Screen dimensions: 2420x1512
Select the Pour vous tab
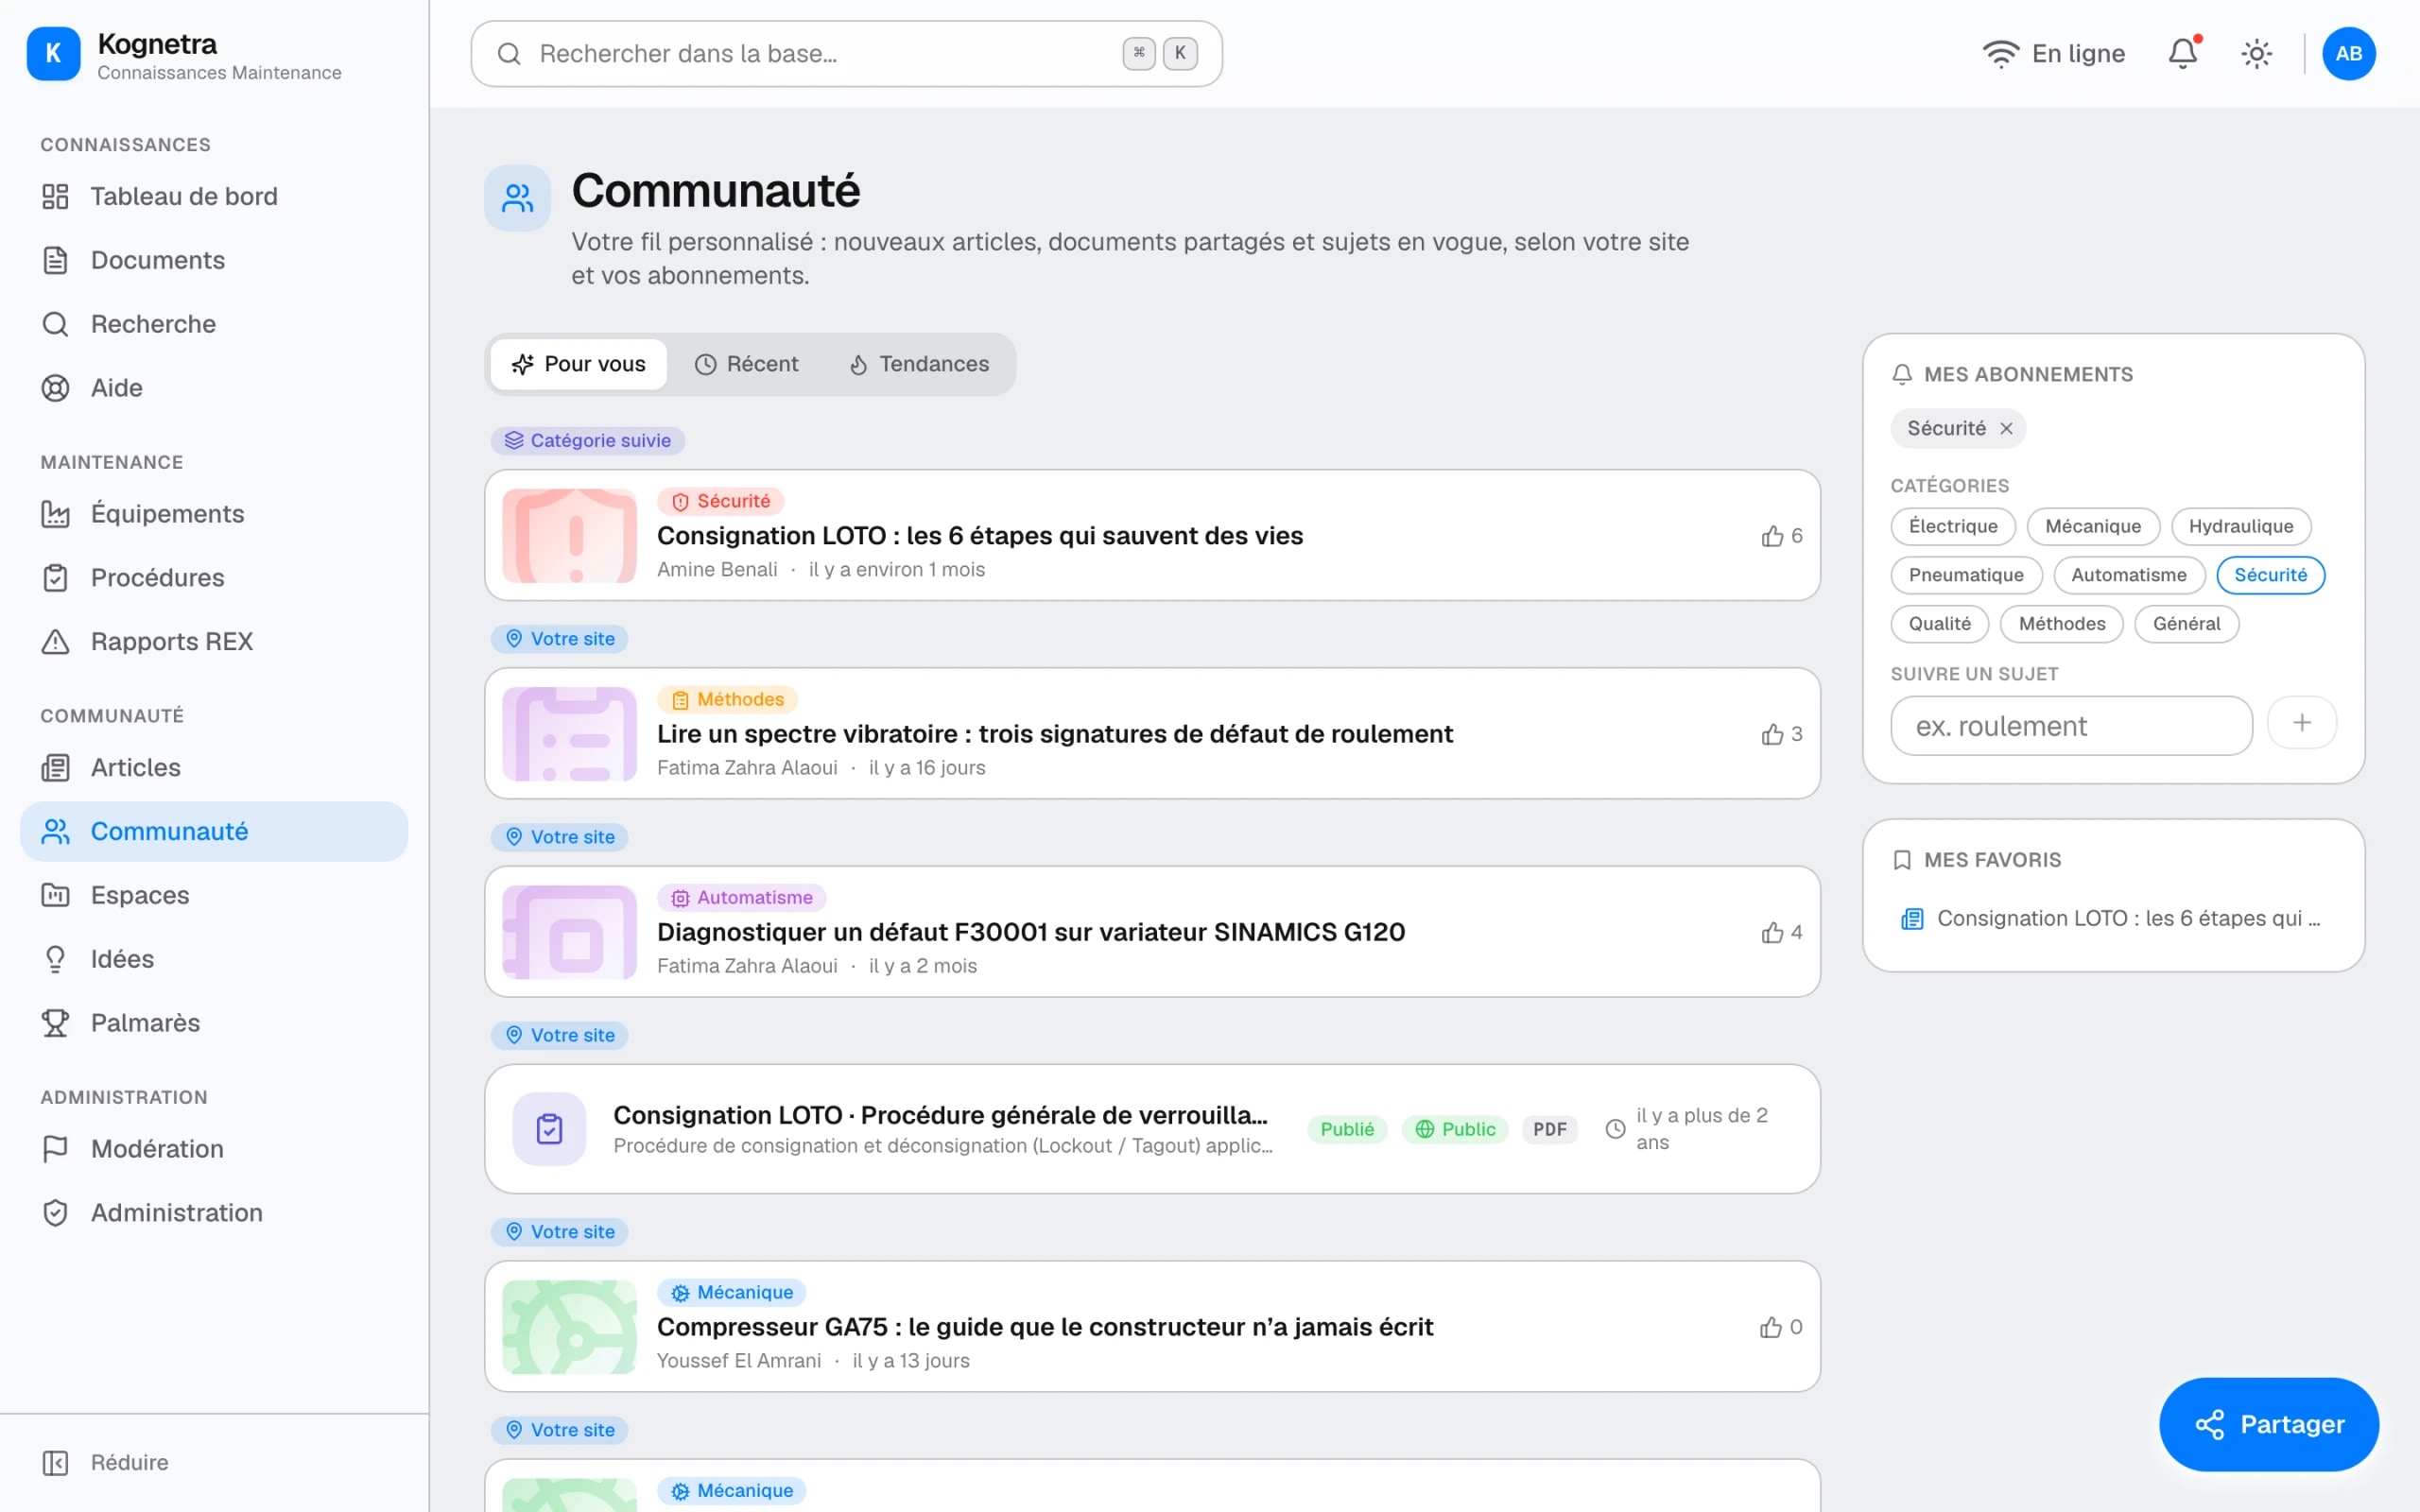[x=578, y=365]
